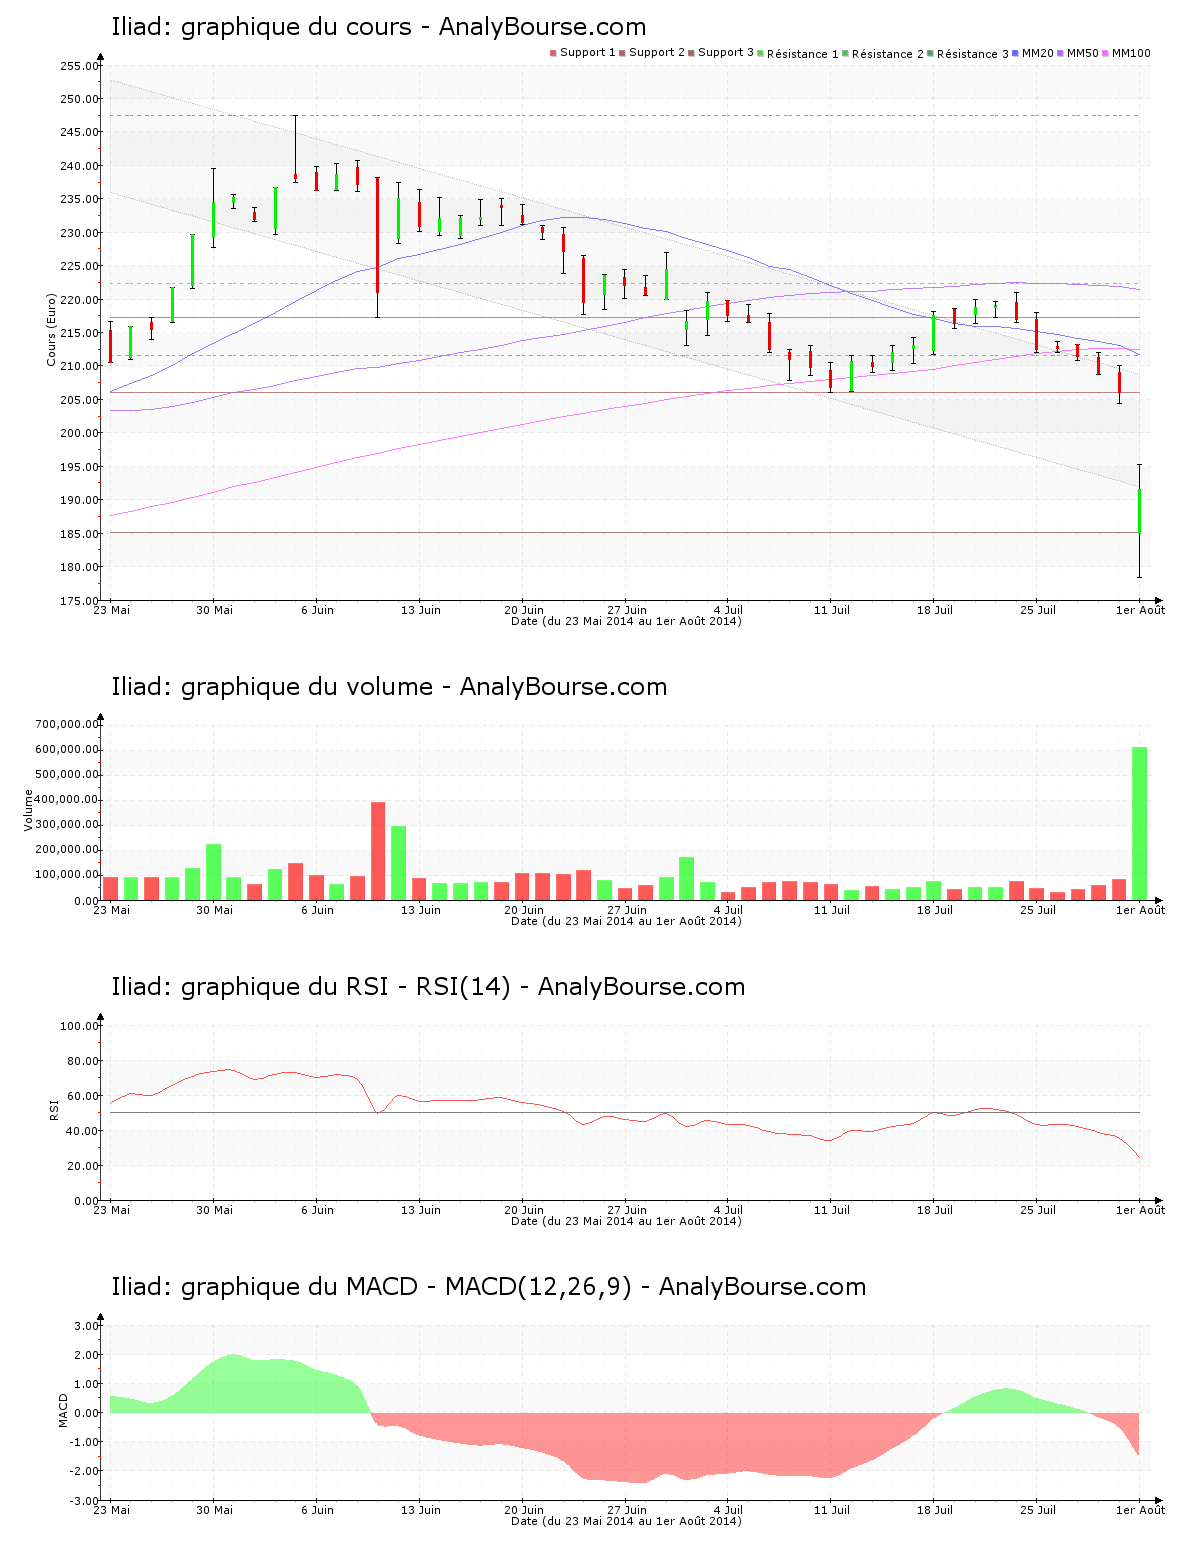1200x1550 pixels.
Task: Click '1er Août' on the price chart axis
Action: click(1141, 610)
